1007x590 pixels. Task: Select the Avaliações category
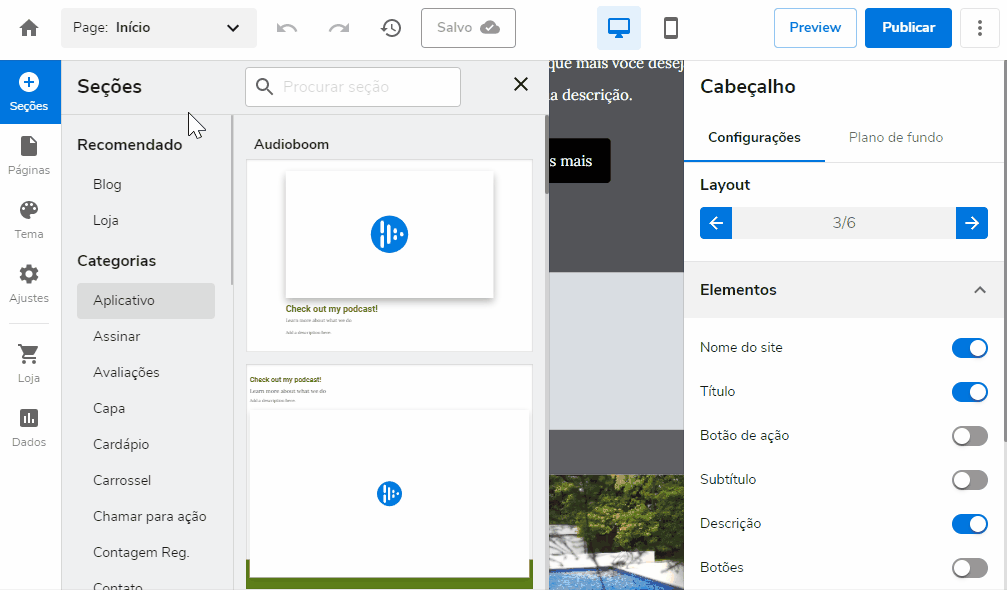pos(126,372)
